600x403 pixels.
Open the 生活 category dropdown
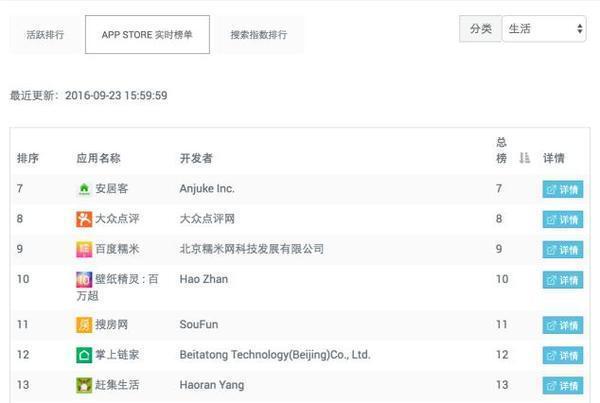(544, 29)
